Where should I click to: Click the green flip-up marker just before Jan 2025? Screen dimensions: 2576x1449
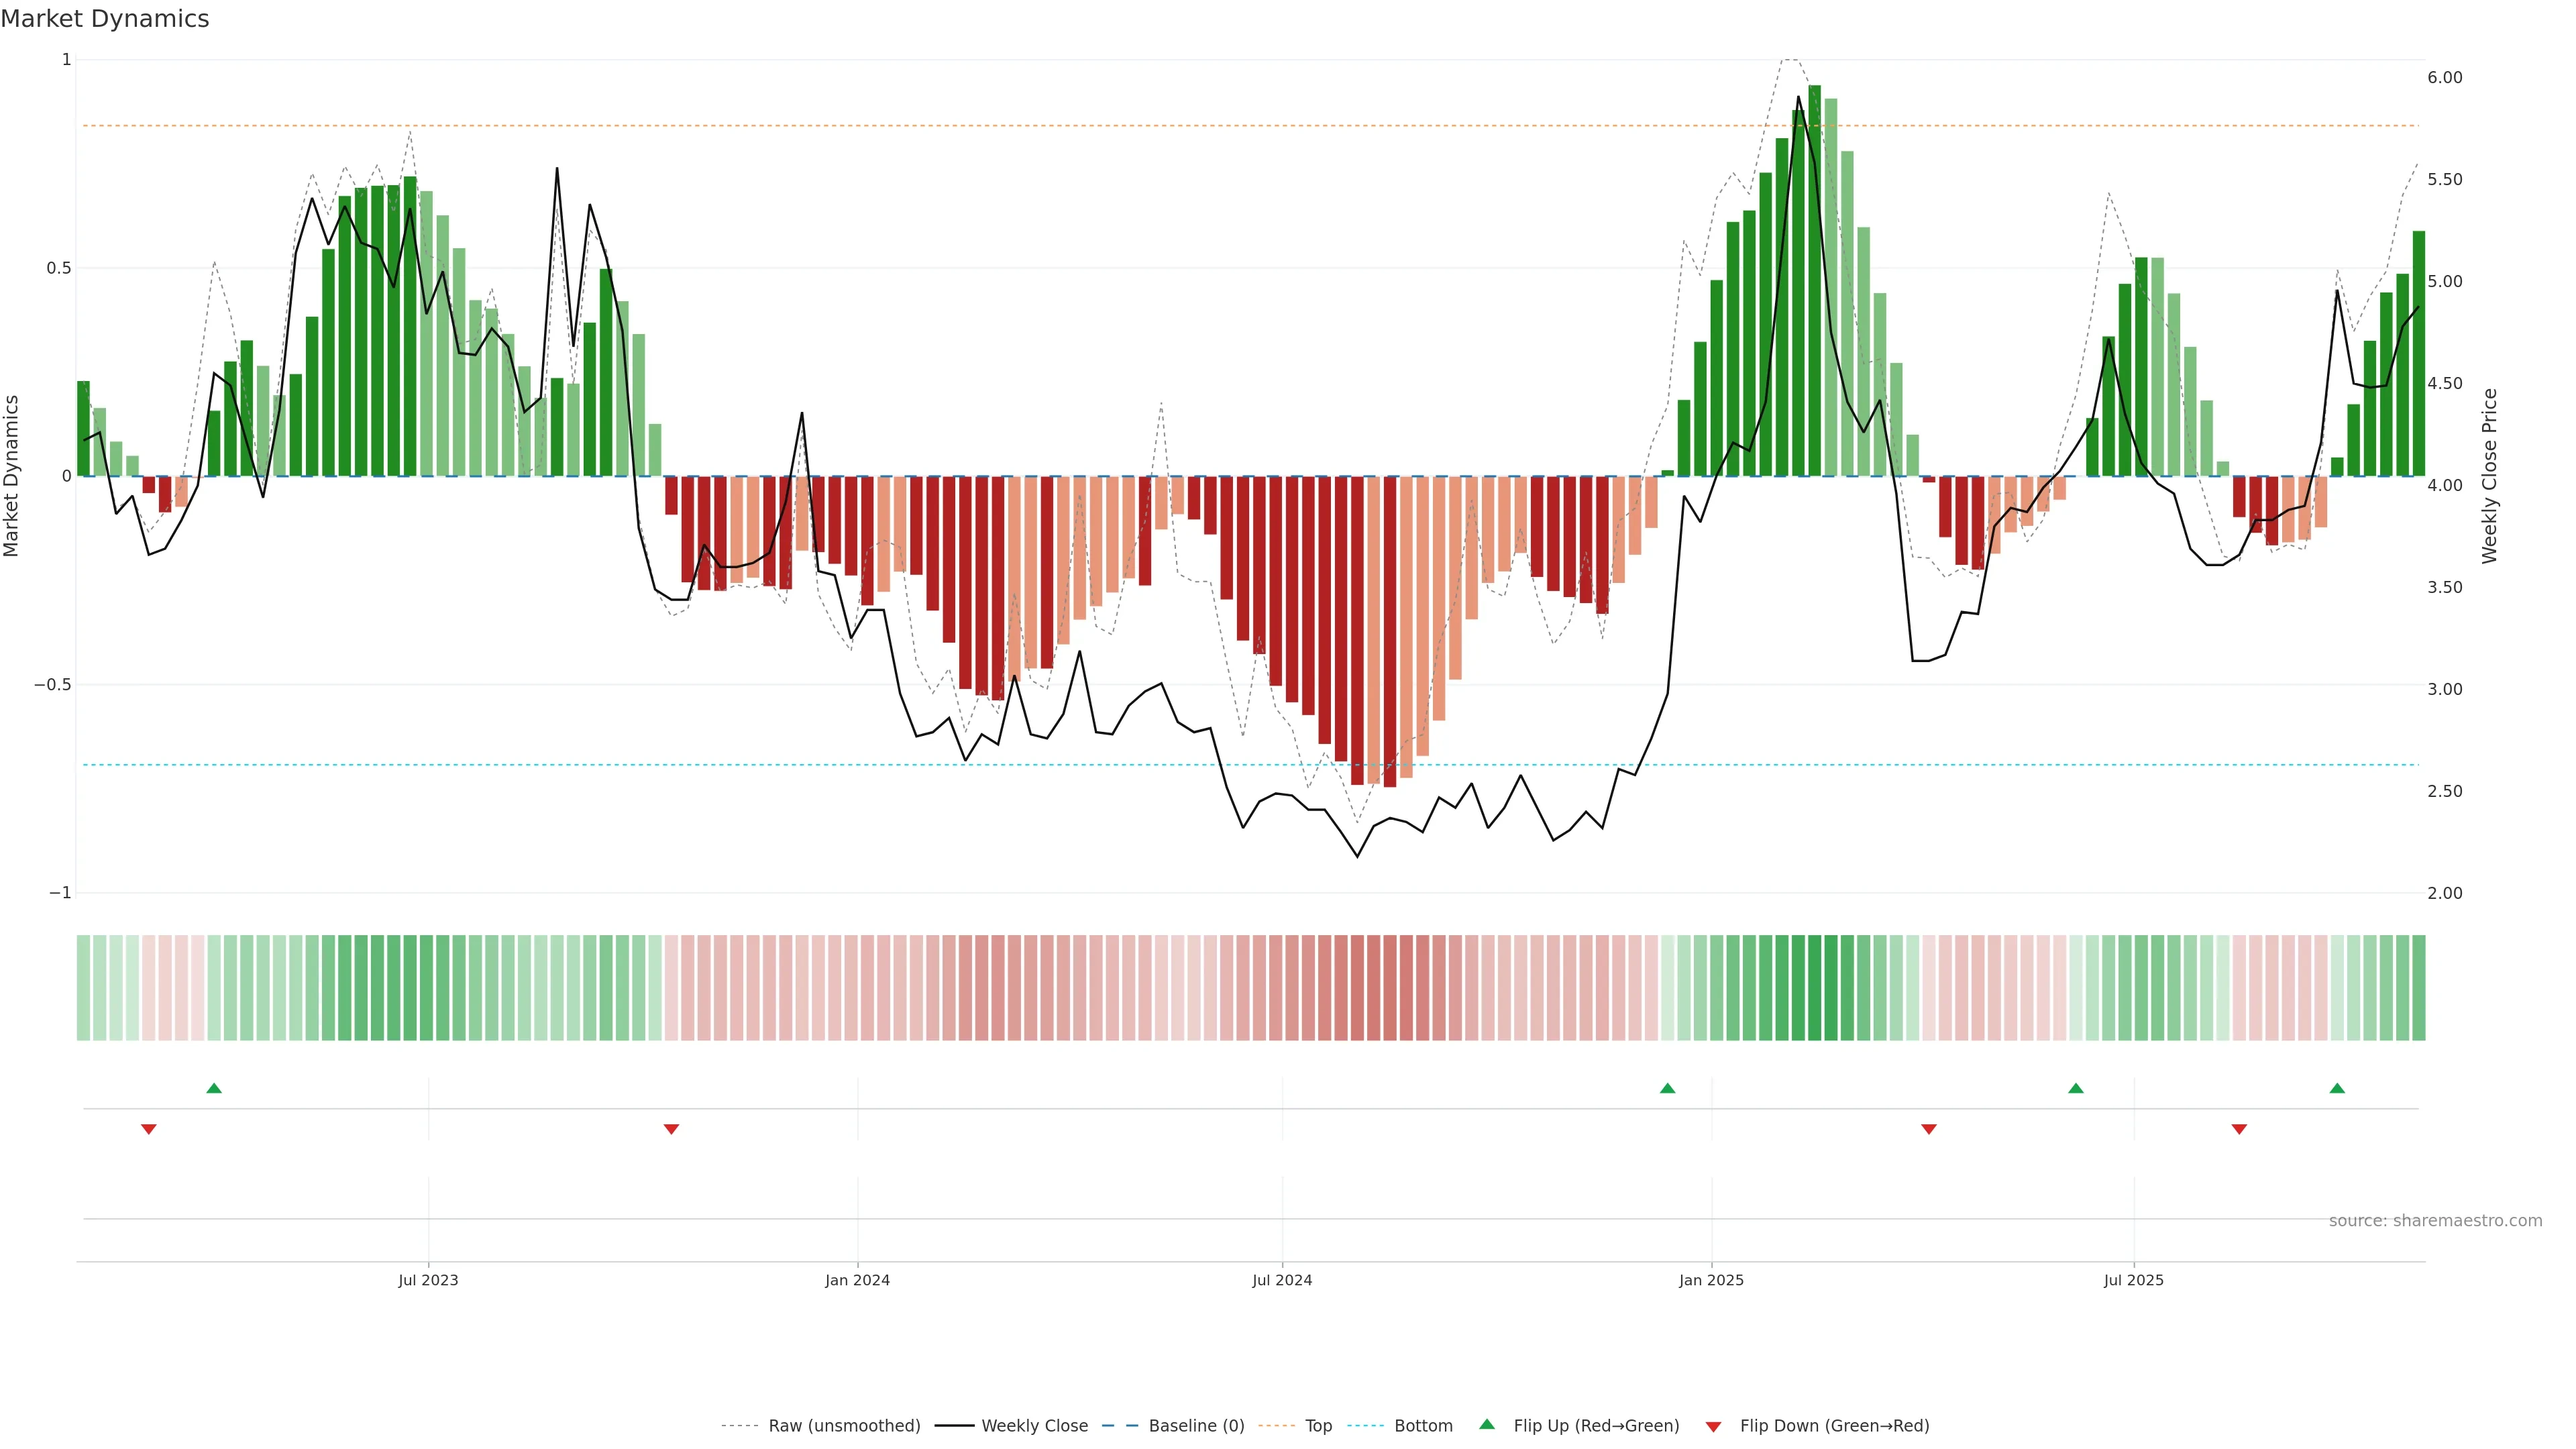pos(1667,1088)
